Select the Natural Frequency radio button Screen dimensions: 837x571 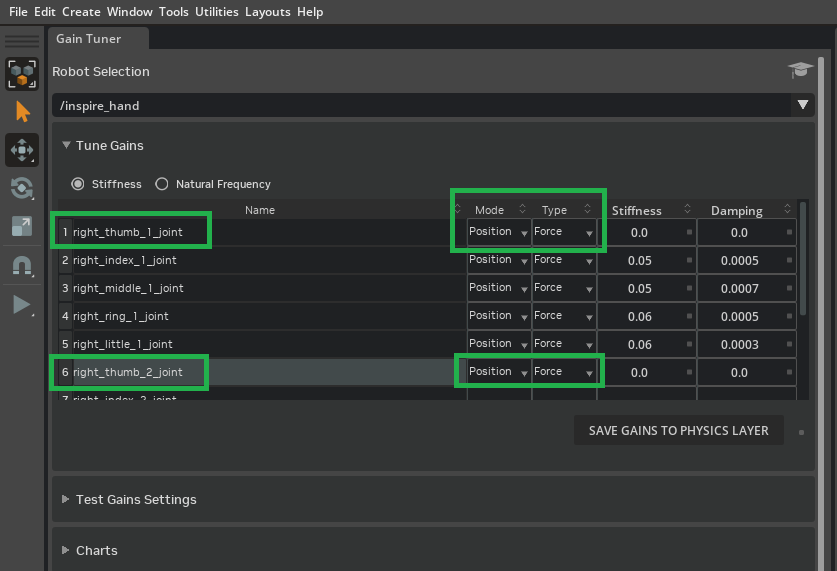pyautogui.click(x=162, y=184)
